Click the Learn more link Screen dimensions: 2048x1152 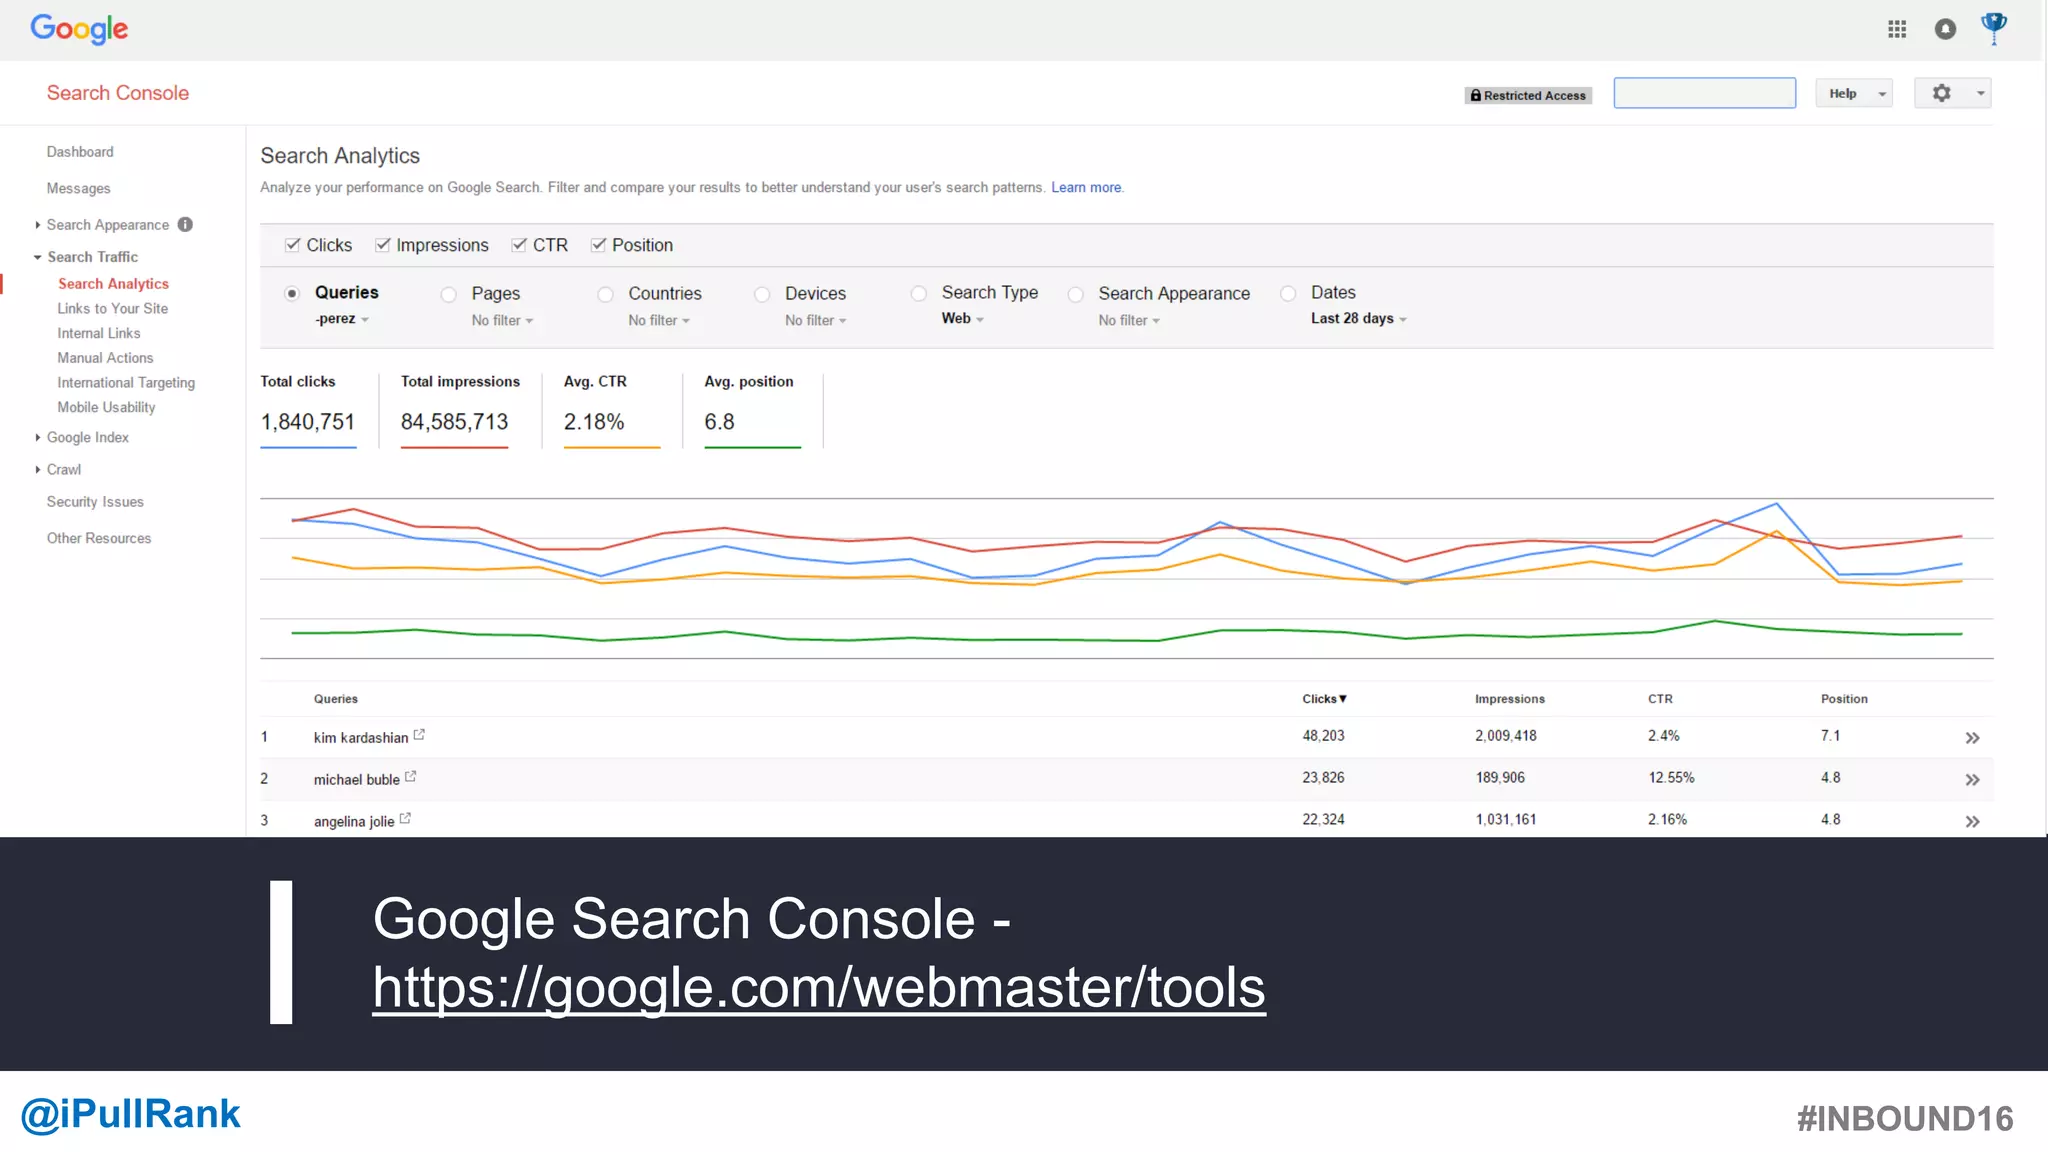pyautogui.click(x=1087, y=187)
